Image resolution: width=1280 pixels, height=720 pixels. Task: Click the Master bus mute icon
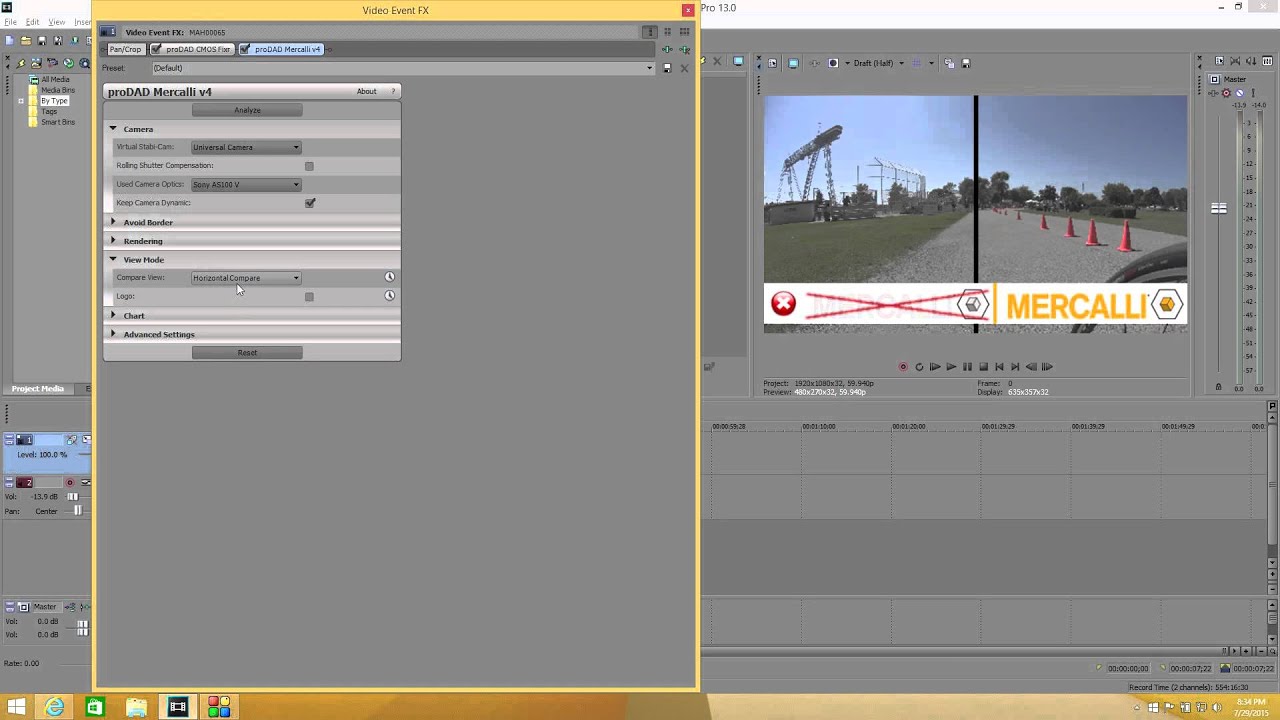[1239, 93]
